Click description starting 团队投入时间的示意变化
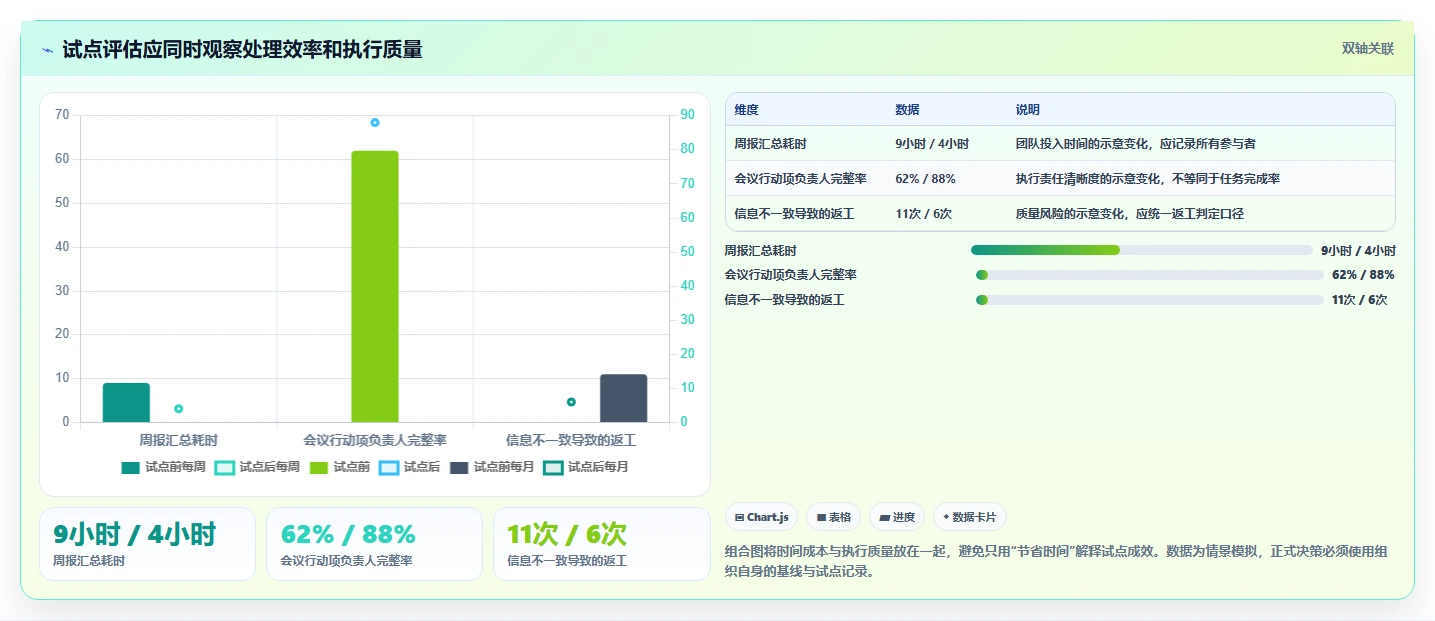The width and height of the screenshot is (1435, 621). (1135, 144)
